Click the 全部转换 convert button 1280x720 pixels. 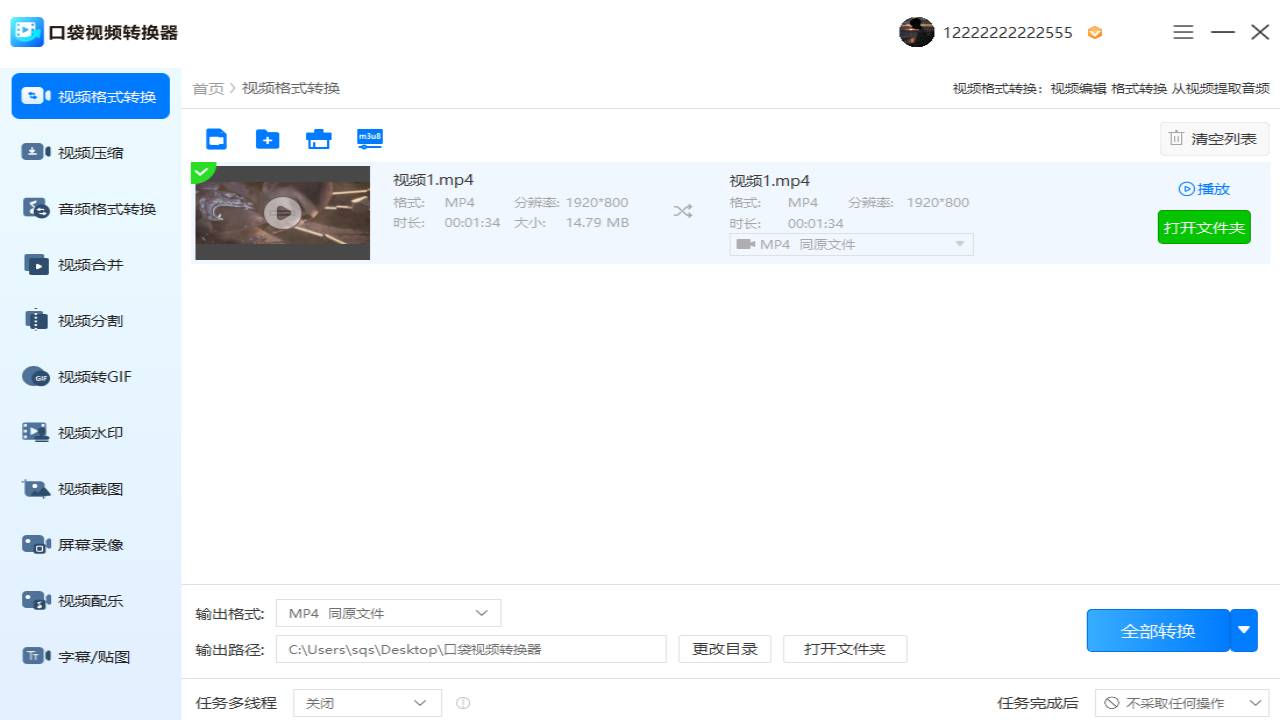[1158, 630]
